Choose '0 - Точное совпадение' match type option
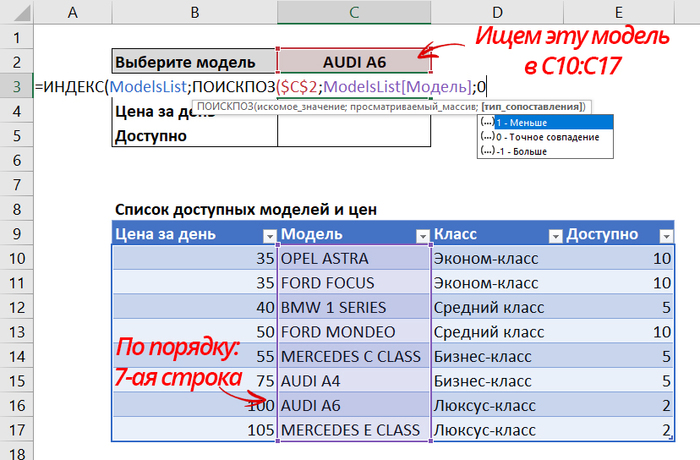This screenshot has height=460, width=700. pyautogui.click(x=547, y=137)
